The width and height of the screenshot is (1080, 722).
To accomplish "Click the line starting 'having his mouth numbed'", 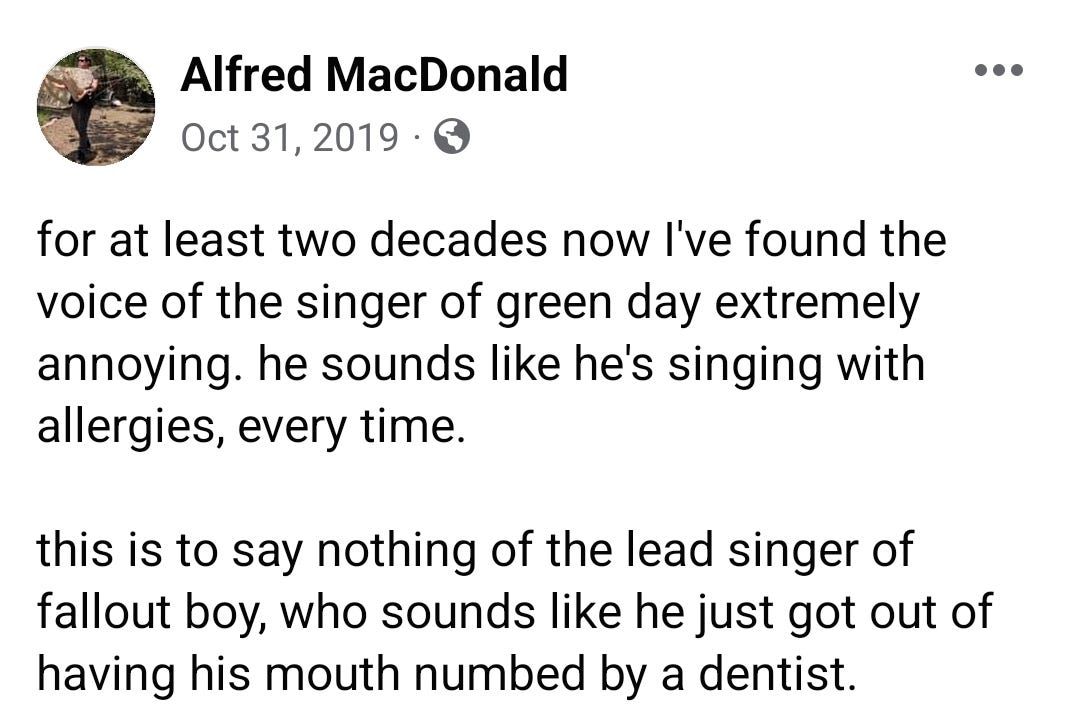I will (x=447, y=673).
